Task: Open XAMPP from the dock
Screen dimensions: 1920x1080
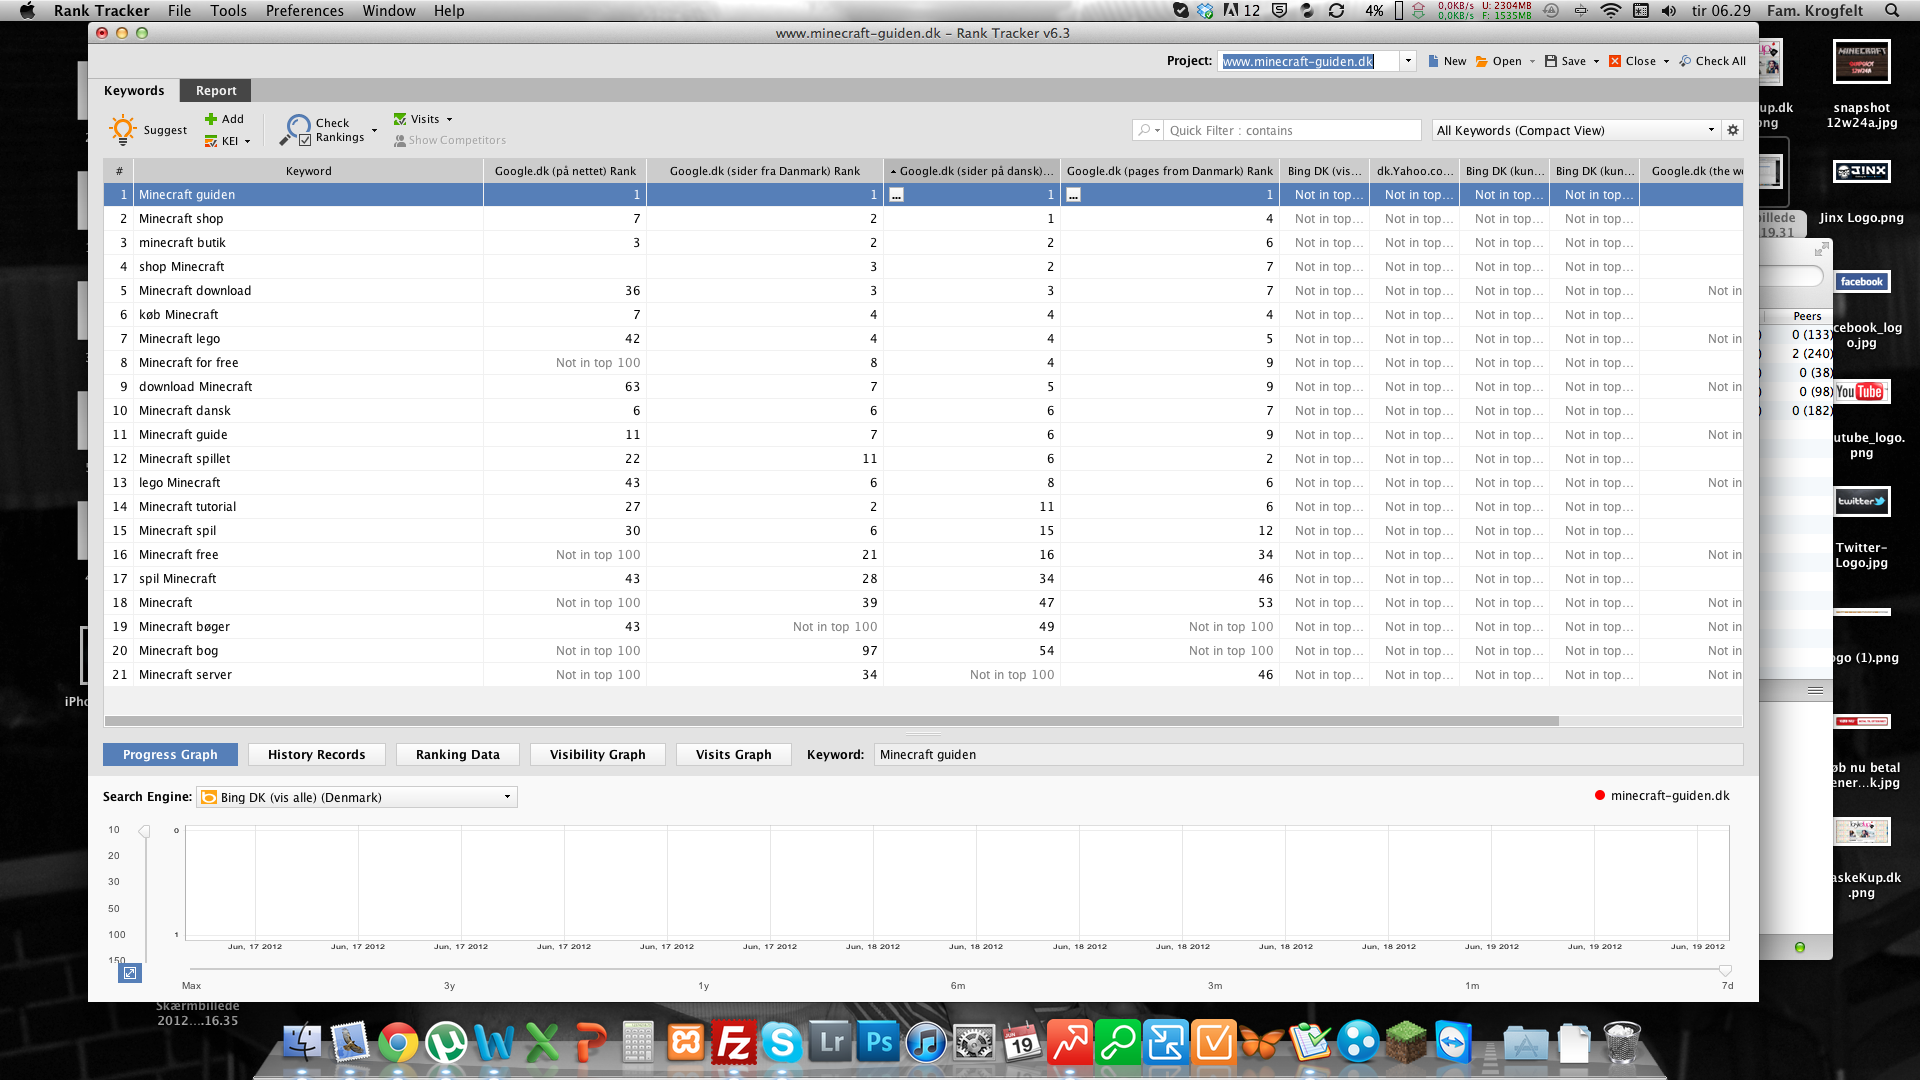Action: (686, 1043)
